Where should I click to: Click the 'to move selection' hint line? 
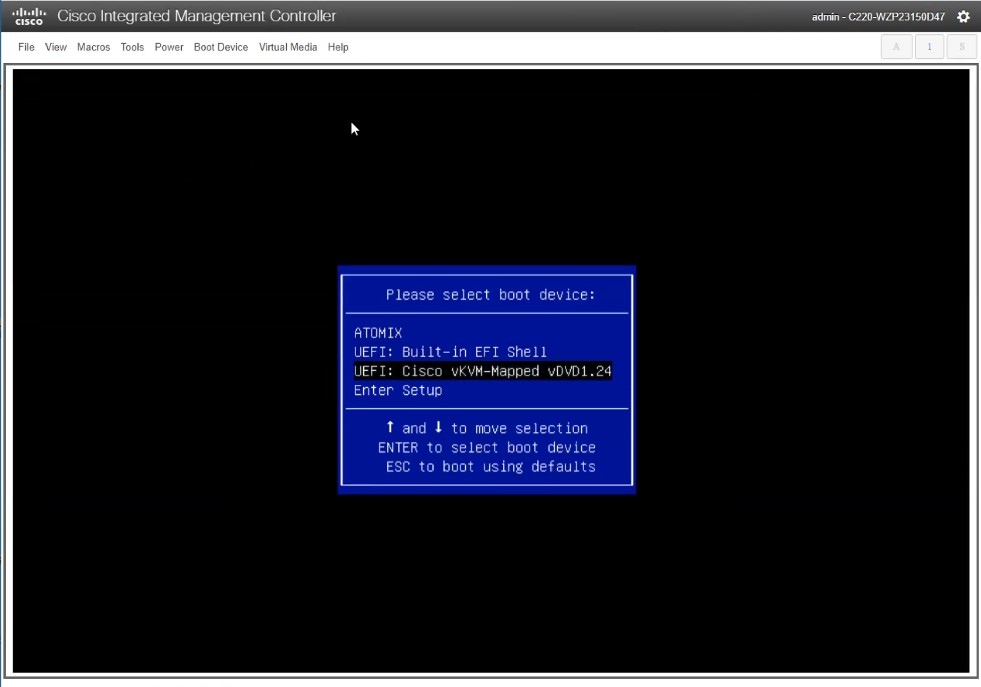pos(487,428)
